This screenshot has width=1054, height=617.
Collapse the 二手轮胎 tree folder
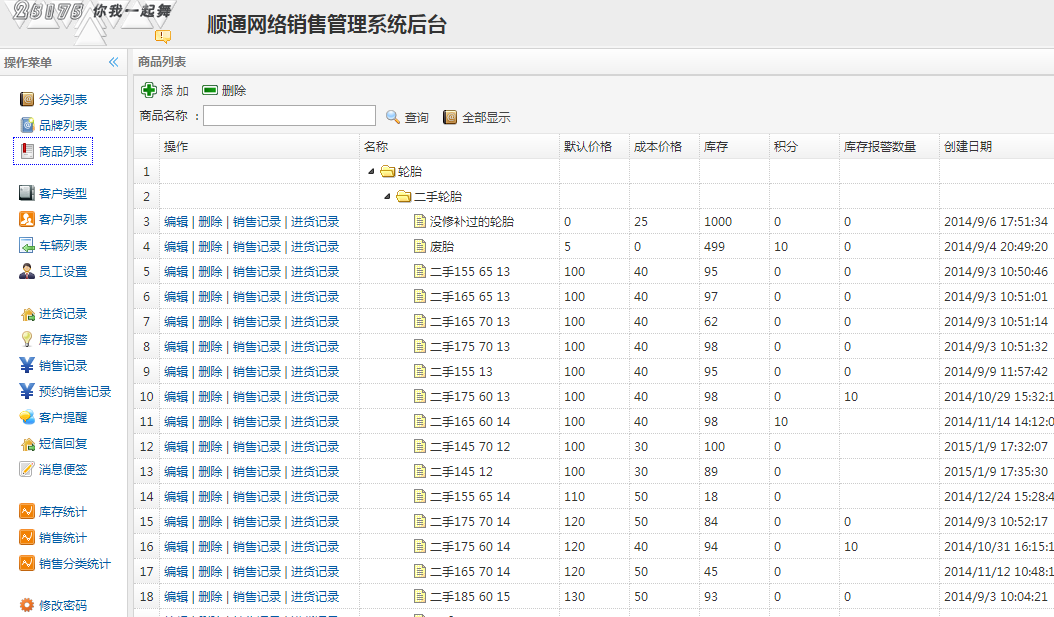[387, 197]
